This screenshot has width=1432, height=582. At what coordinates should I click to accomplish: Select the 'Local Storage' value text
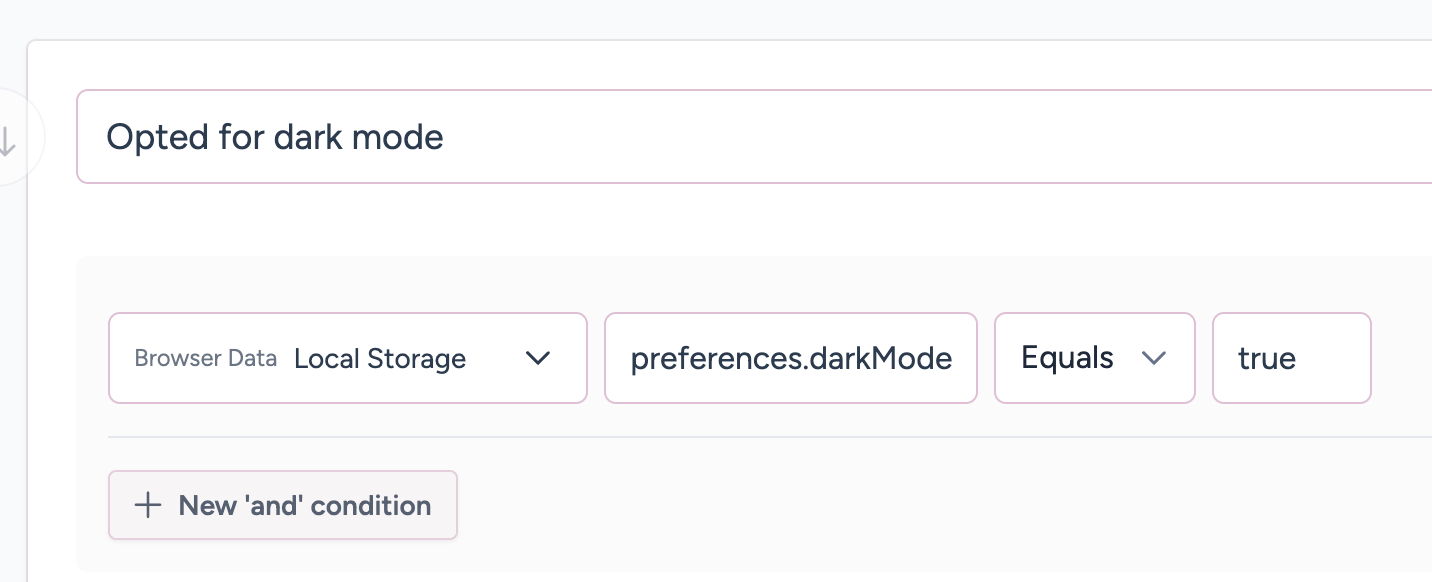380,358
